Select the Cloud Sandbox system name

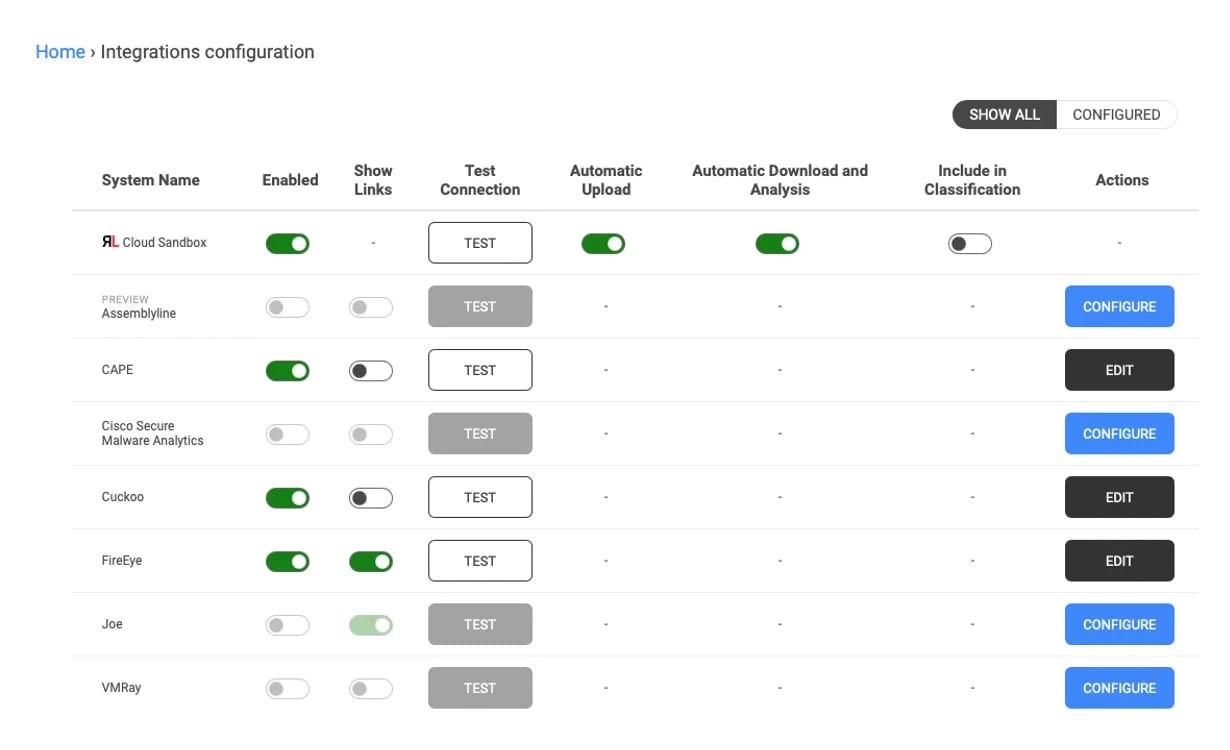(164, 242)
